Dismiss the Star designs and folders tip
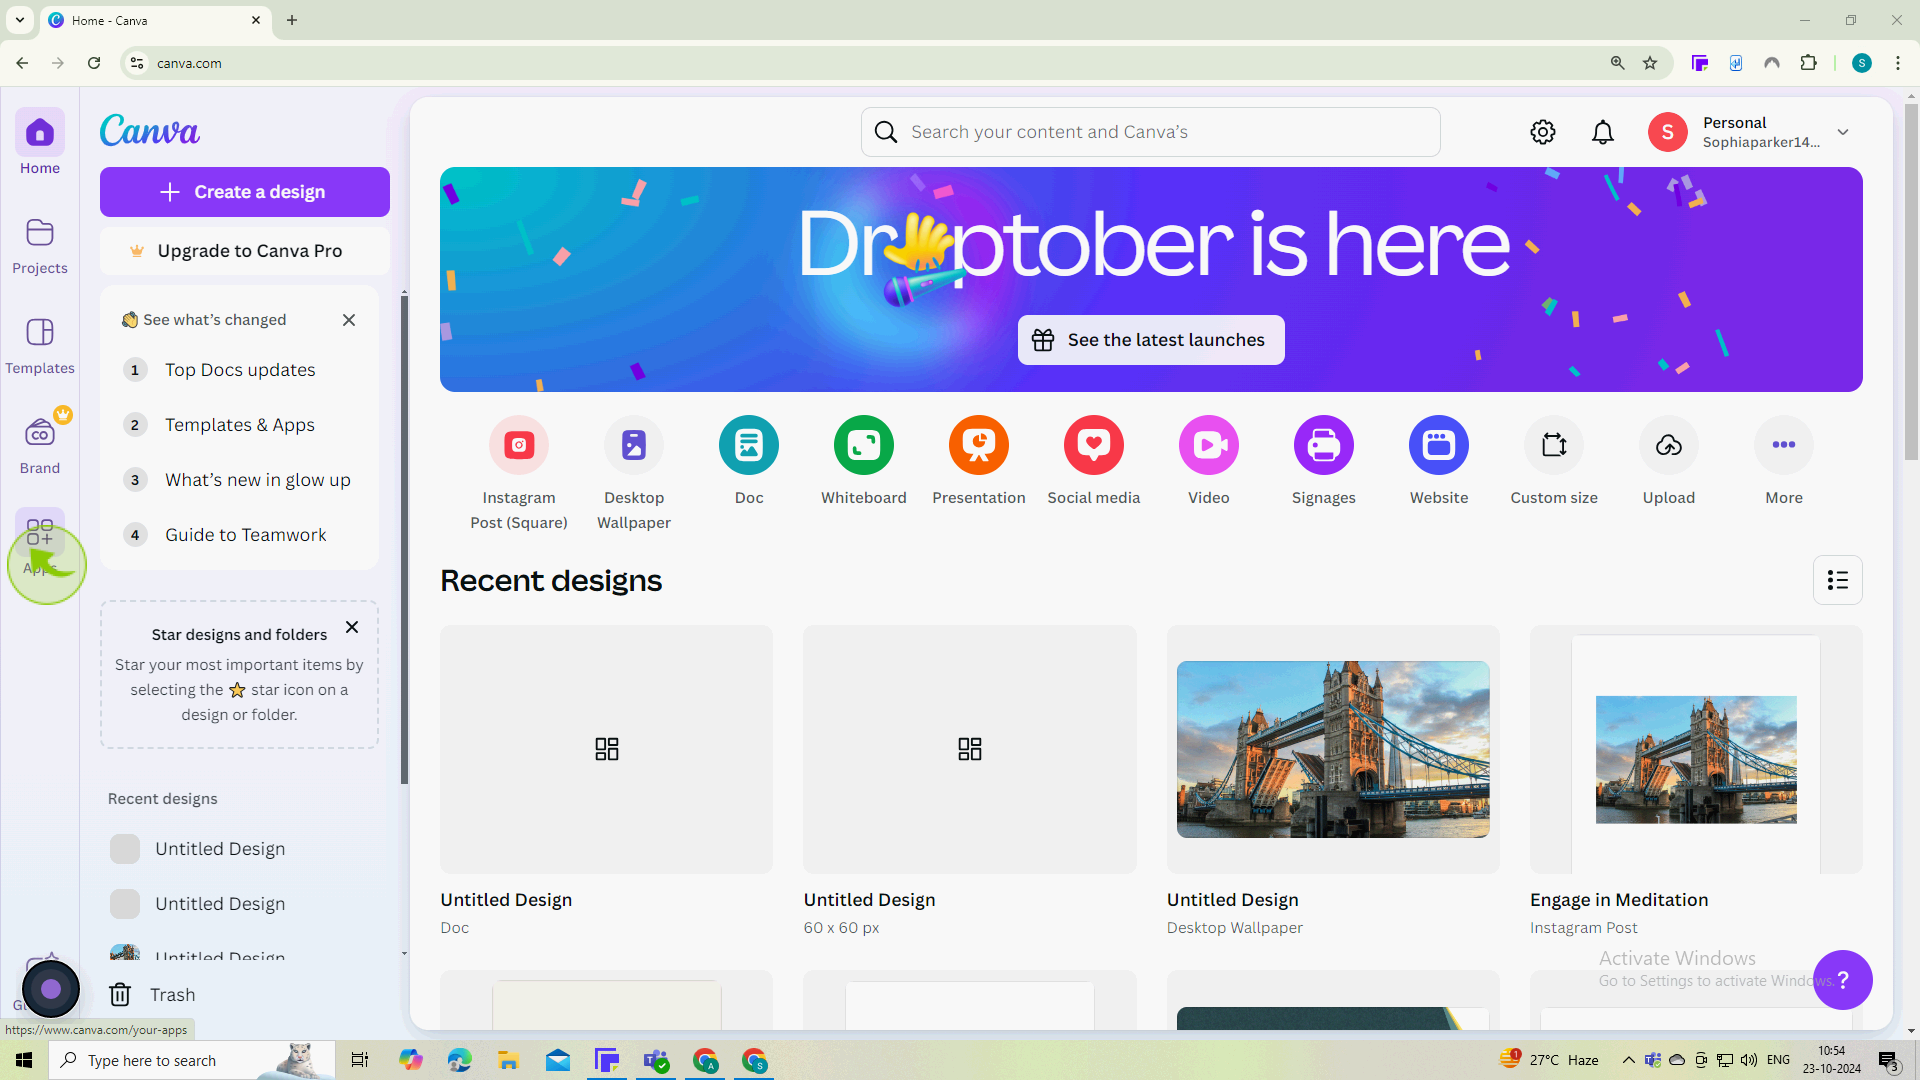The height and width of the screenshot is (1080, 1920). [352, 627]
